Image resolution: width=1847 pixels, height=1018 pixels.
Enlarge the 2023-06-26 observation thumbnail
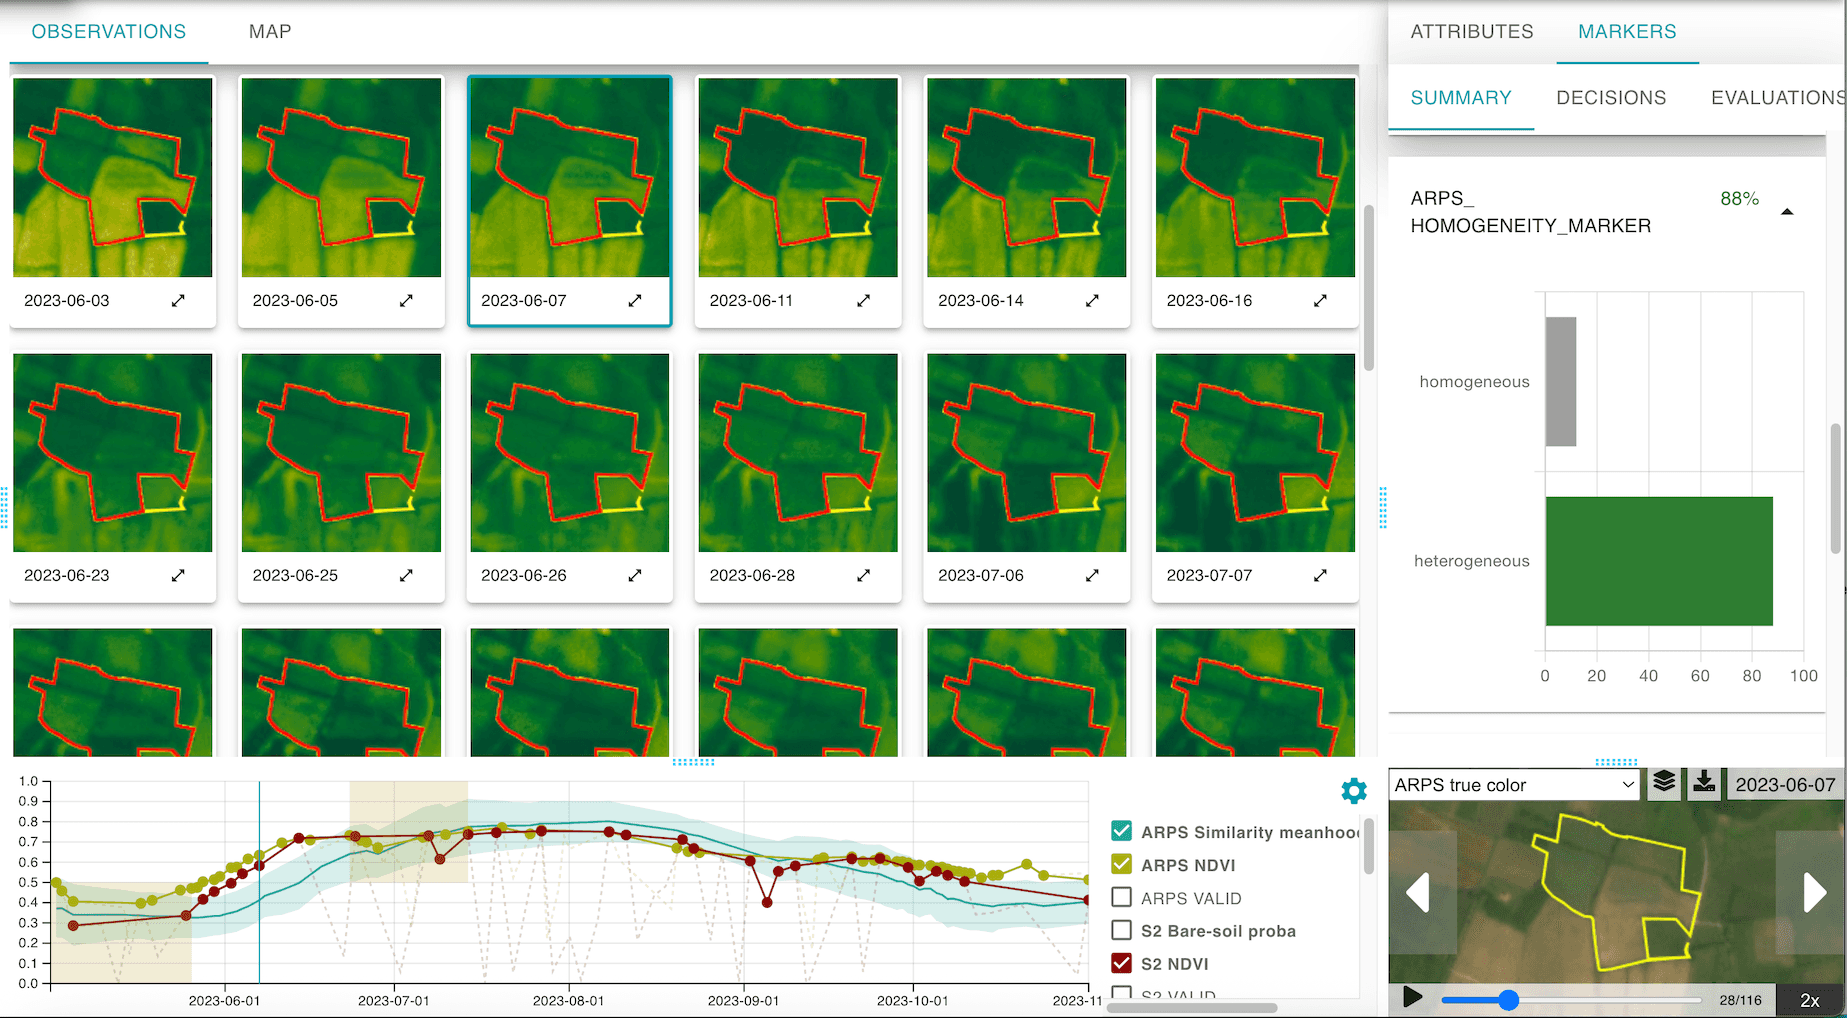pos(635,575)
